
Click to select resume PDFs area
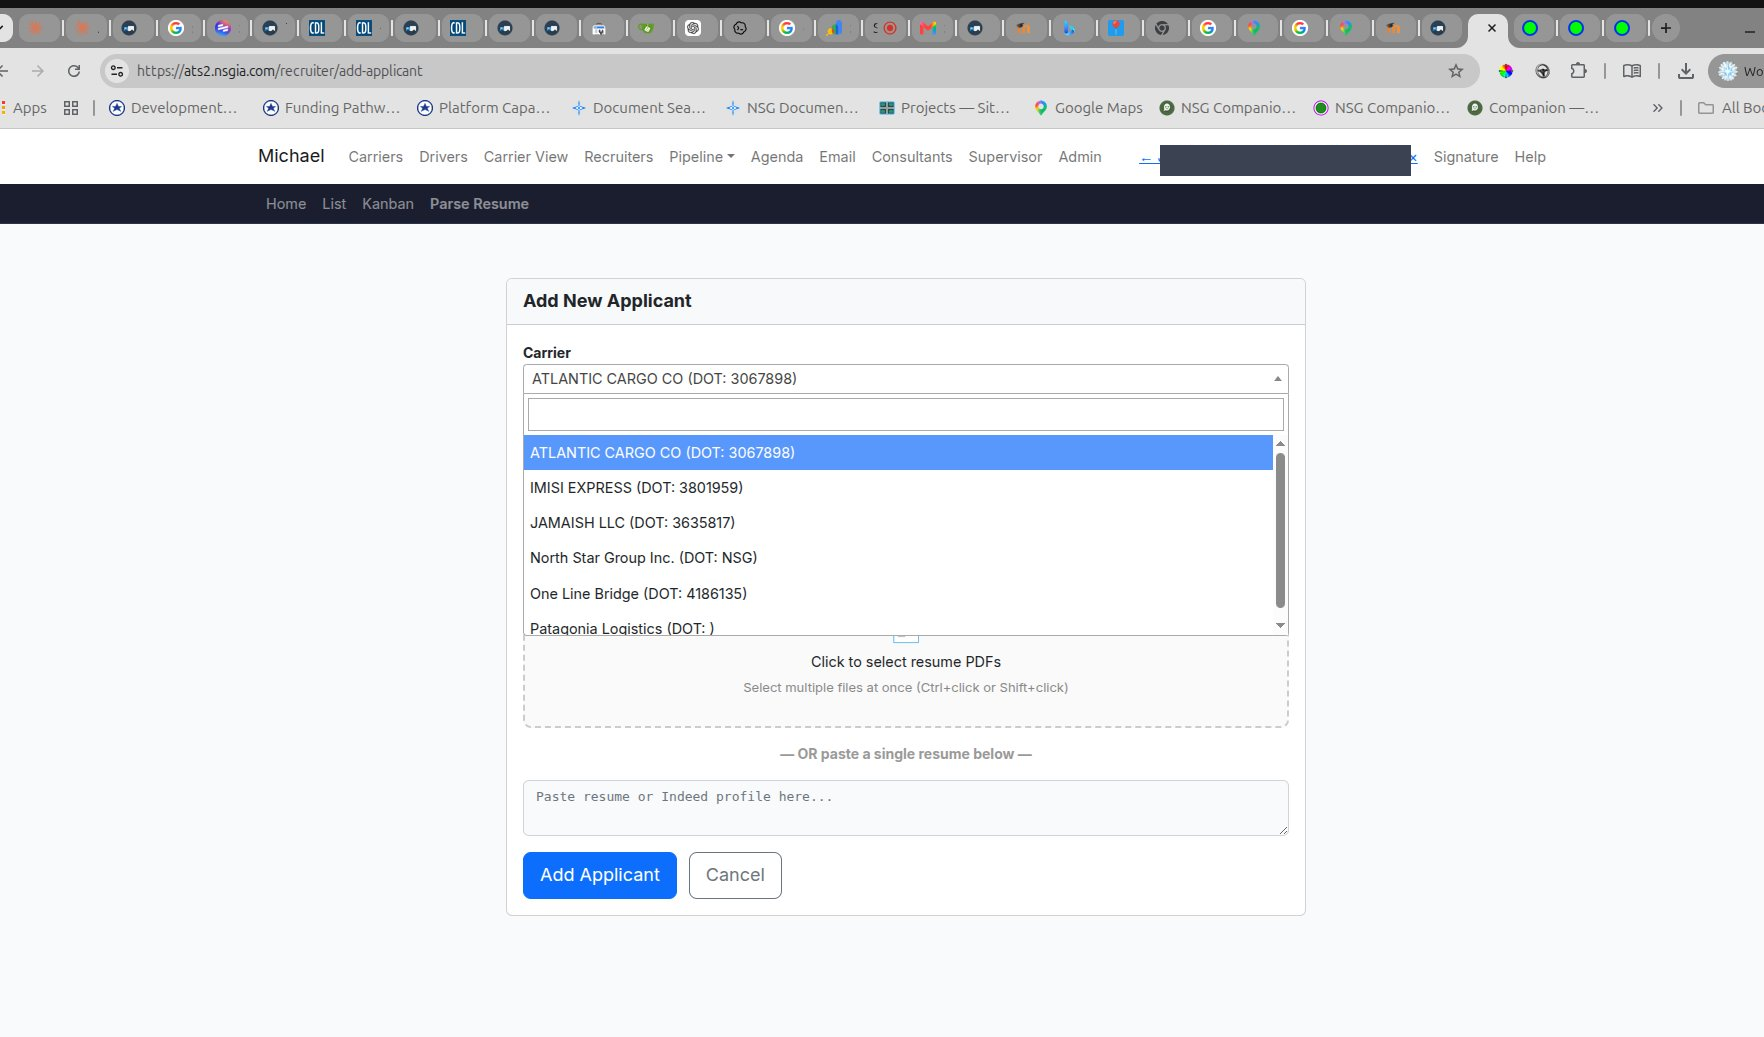click(906, 680)
